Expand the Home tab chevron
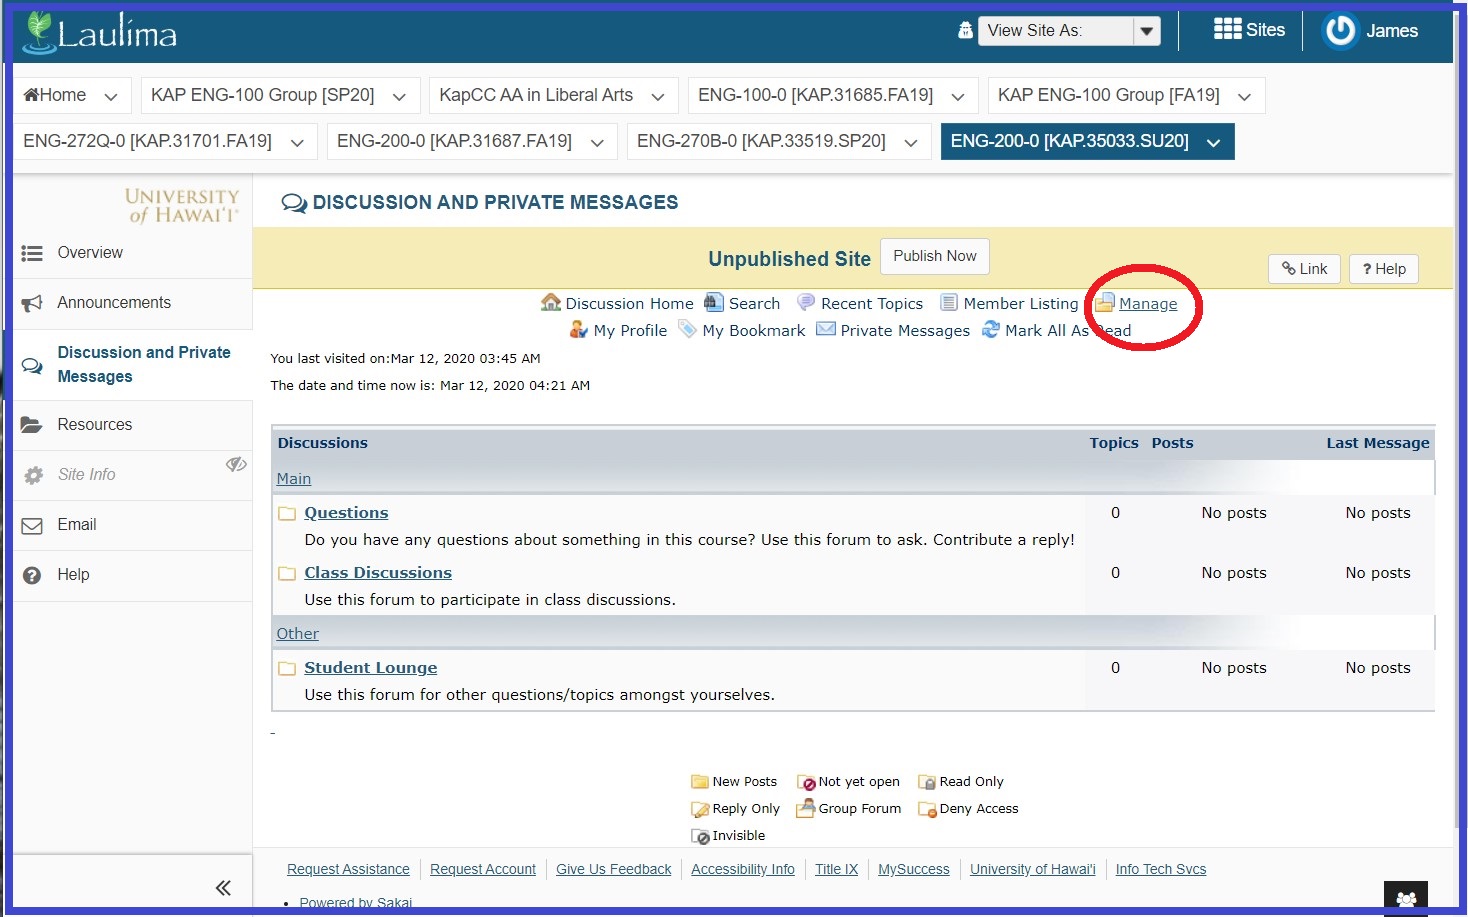This screenshot has width=1468, height=917. [111, 97]
